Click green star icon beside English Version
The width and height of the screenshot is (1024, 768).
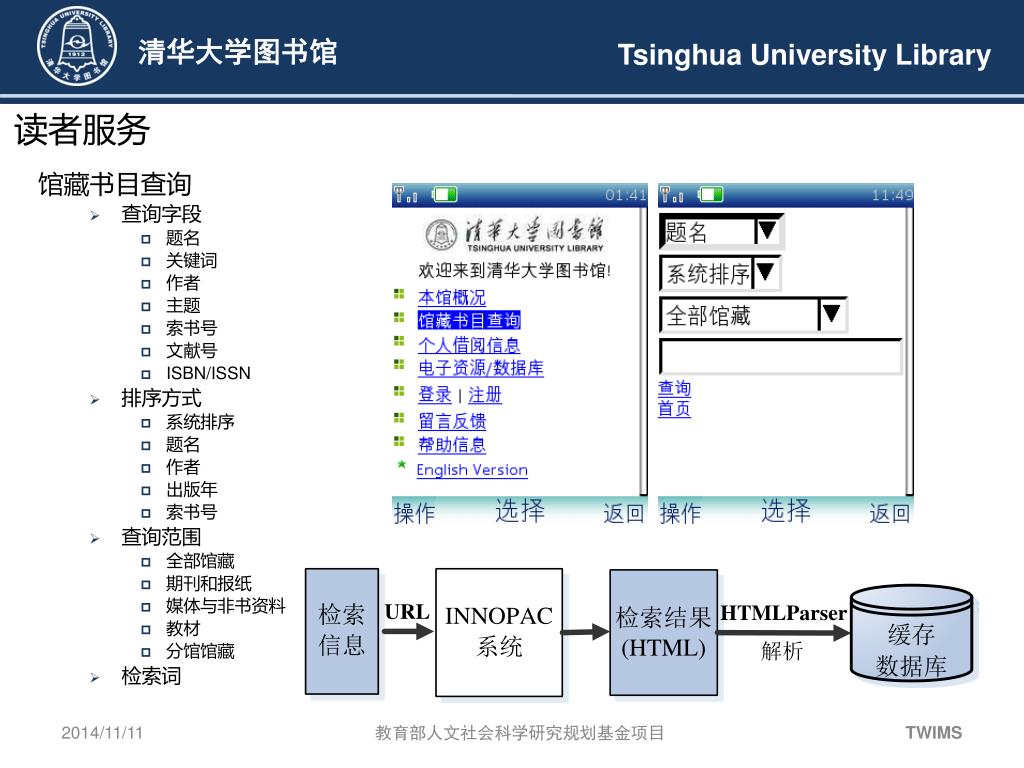[402, 465]
